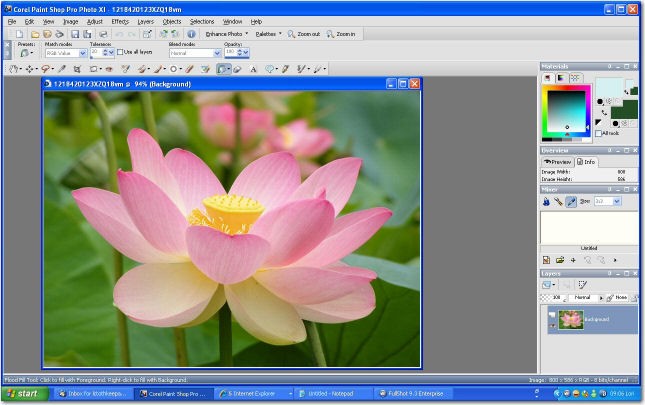The height and width of the screenshot is (405, 645).
Task: Select the Paint Brush tool
Action: [158, 69]
